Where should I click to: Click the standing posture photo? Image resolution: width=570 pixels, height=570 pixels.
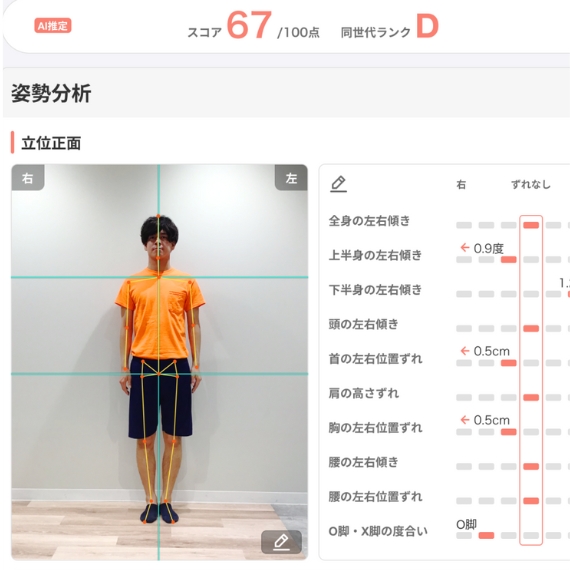[159, 362]
